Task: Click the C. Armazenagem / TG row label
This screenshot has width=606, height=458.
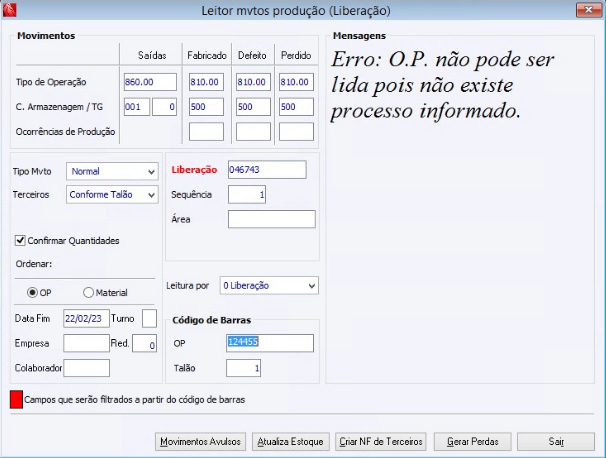Action: pyautogui.click(x=59, y=107)
